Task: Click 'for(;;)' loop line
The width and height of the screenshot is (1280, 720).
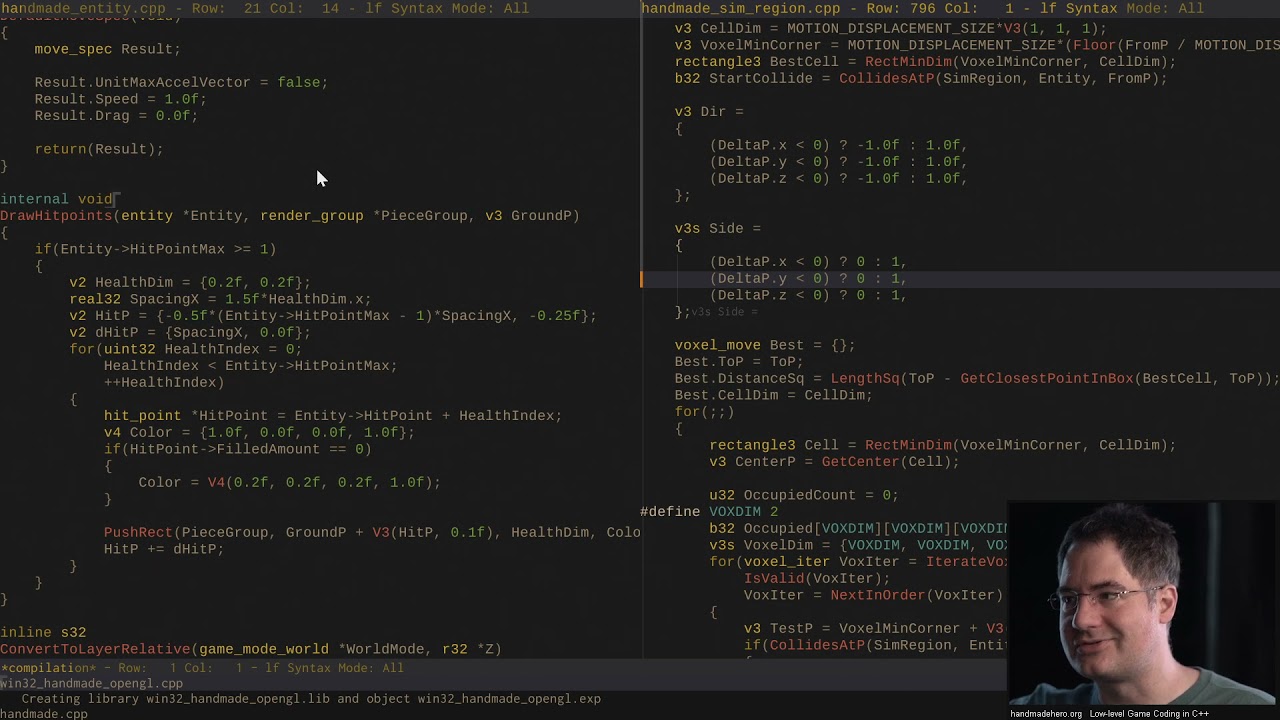Action: tap(705, 412)
